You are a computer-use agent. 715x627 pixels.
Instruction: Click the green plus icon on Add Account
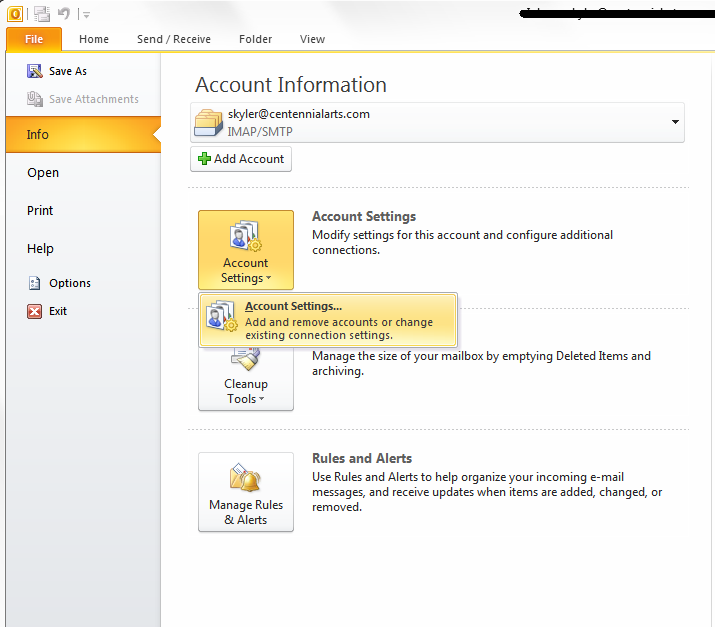[x=204, y=159]
